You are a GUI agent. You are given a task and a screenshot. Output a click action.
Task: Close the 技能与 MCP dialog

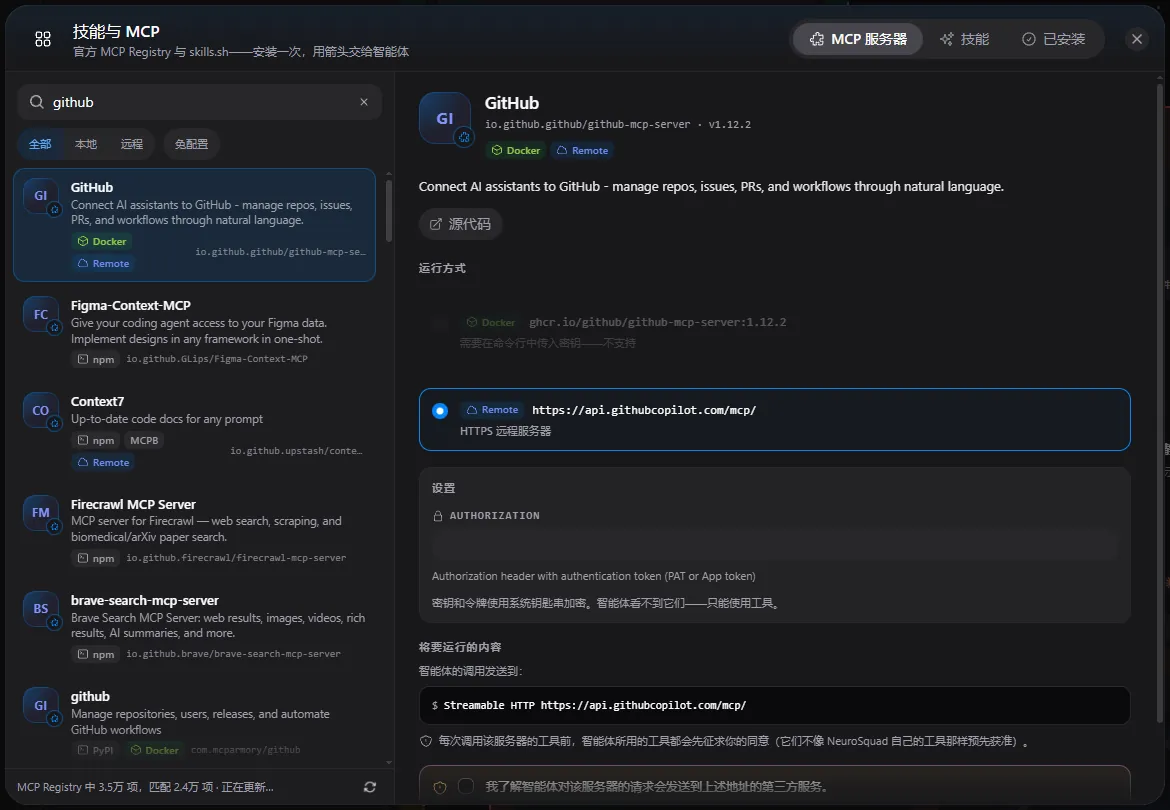1136,39
